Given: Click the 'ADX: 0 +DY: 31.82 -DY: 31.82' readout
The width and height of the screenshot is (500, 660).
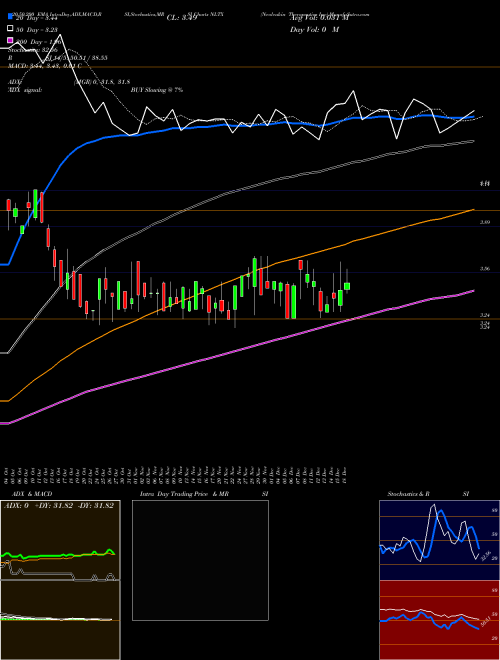Looking at the screenshot, I should click(x=59, y=506).
